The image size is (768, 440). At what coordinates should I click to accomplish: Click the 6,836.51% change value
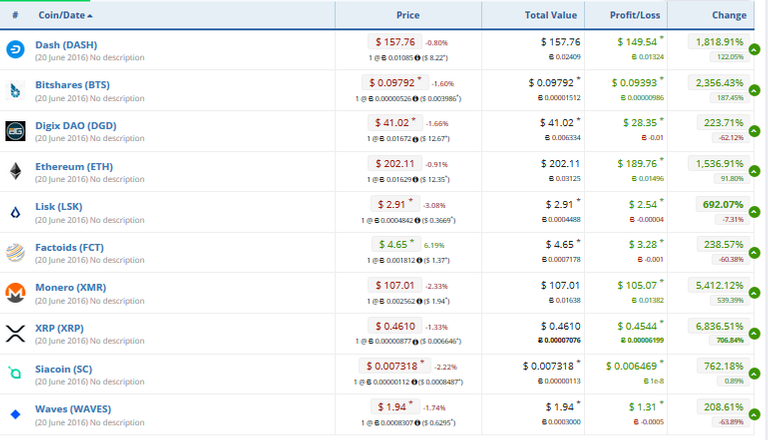tap(719, 326)
